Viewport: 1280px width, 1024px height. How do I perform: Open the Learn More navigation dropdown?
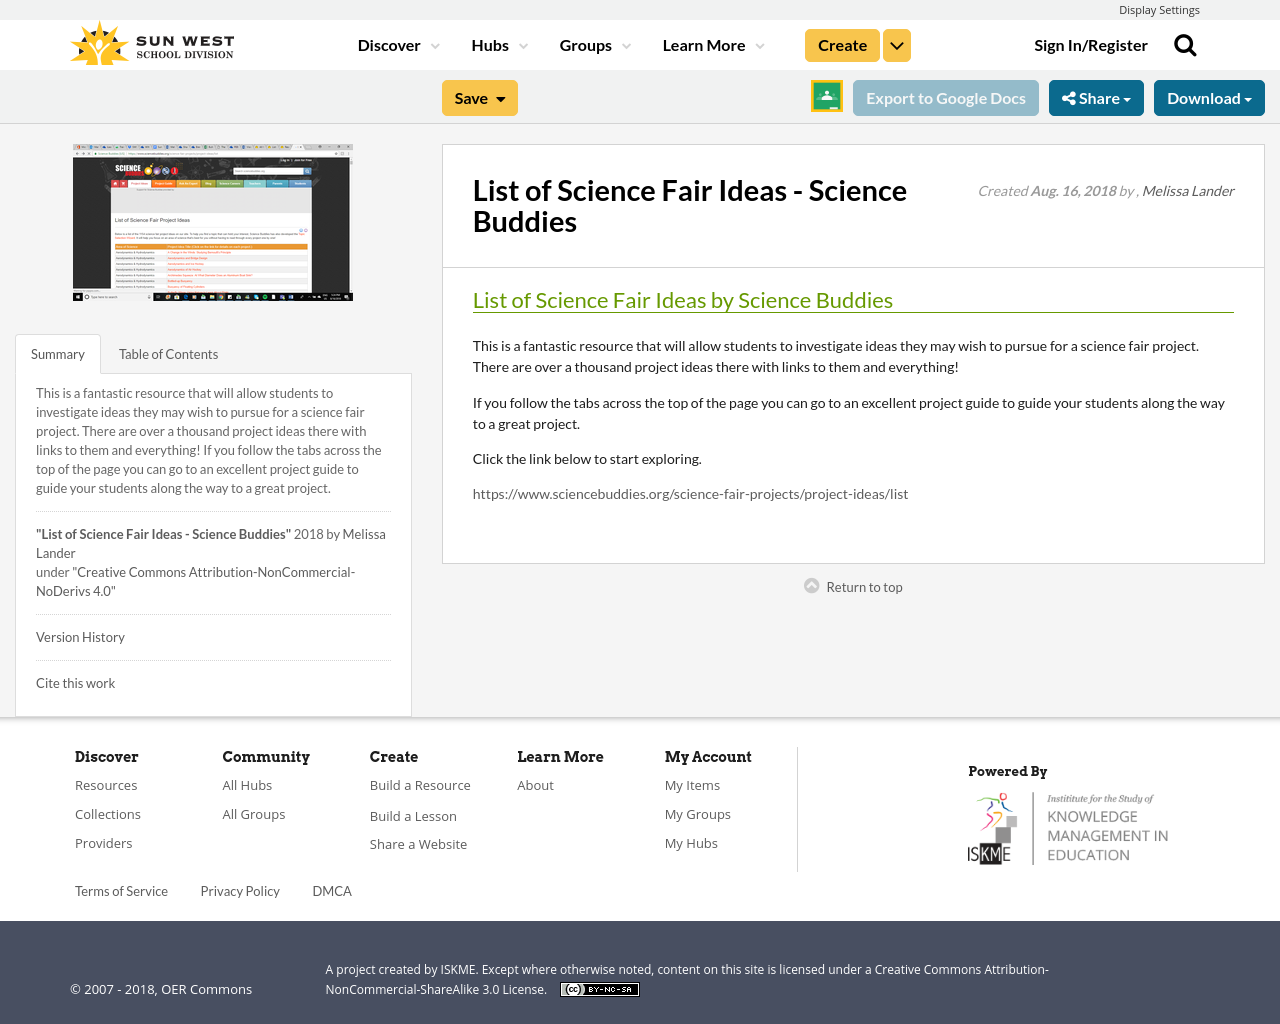[x=712, y=44]
